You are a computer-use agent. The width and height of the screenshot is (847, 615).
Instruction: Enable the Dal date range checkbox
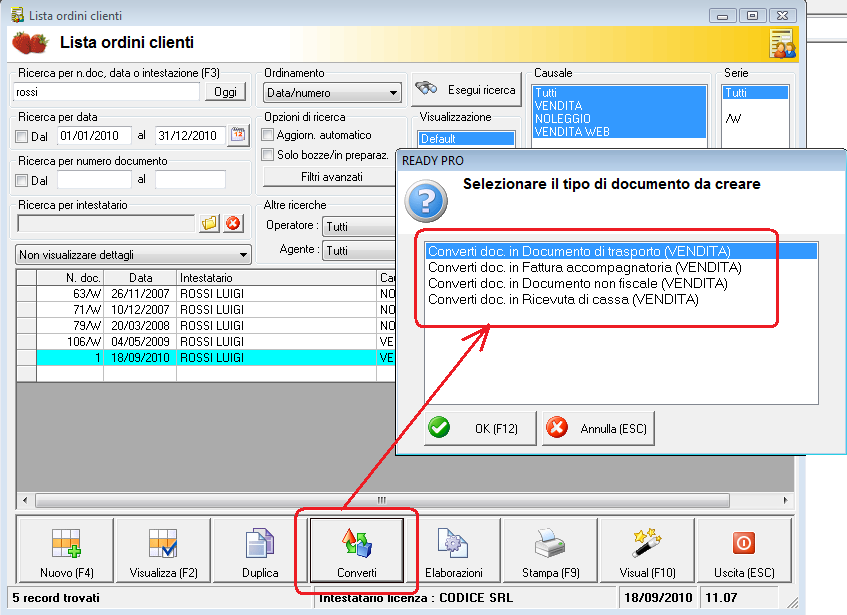pos(22,136)
